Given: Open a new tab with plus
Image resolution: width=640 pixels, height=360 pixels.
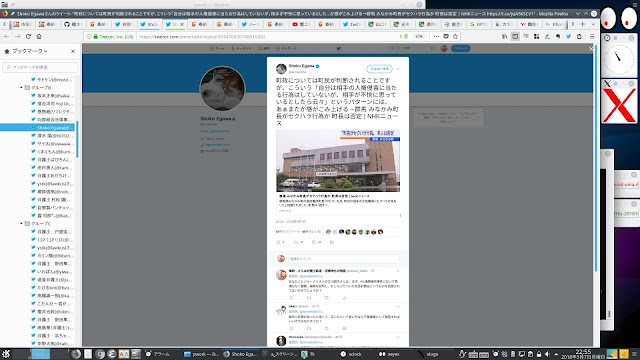Looking at the screenshot, I should pos(582,24).
